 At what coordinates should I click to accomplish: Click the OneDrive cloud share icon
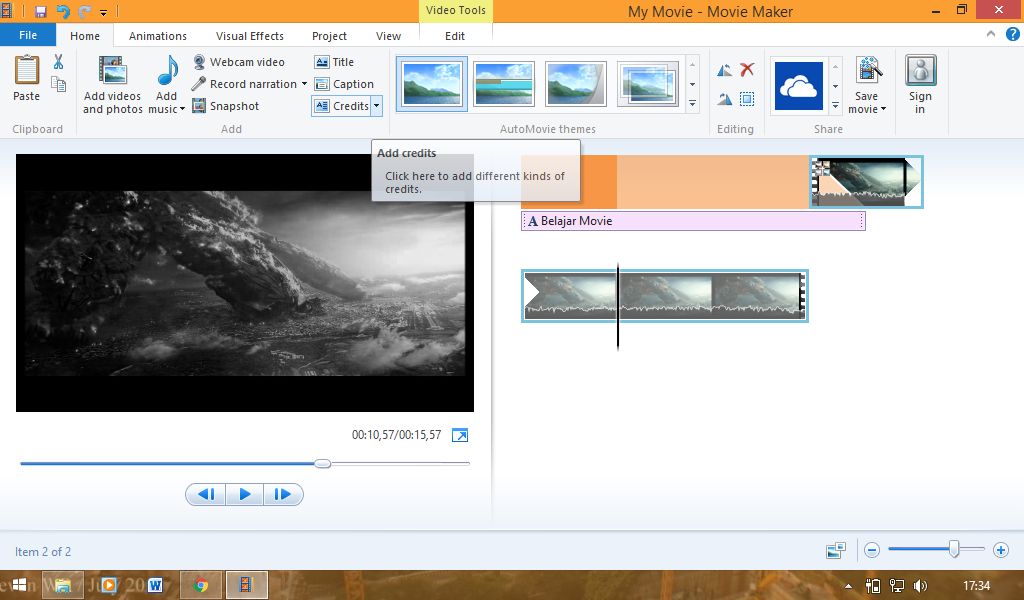[799, 86]
